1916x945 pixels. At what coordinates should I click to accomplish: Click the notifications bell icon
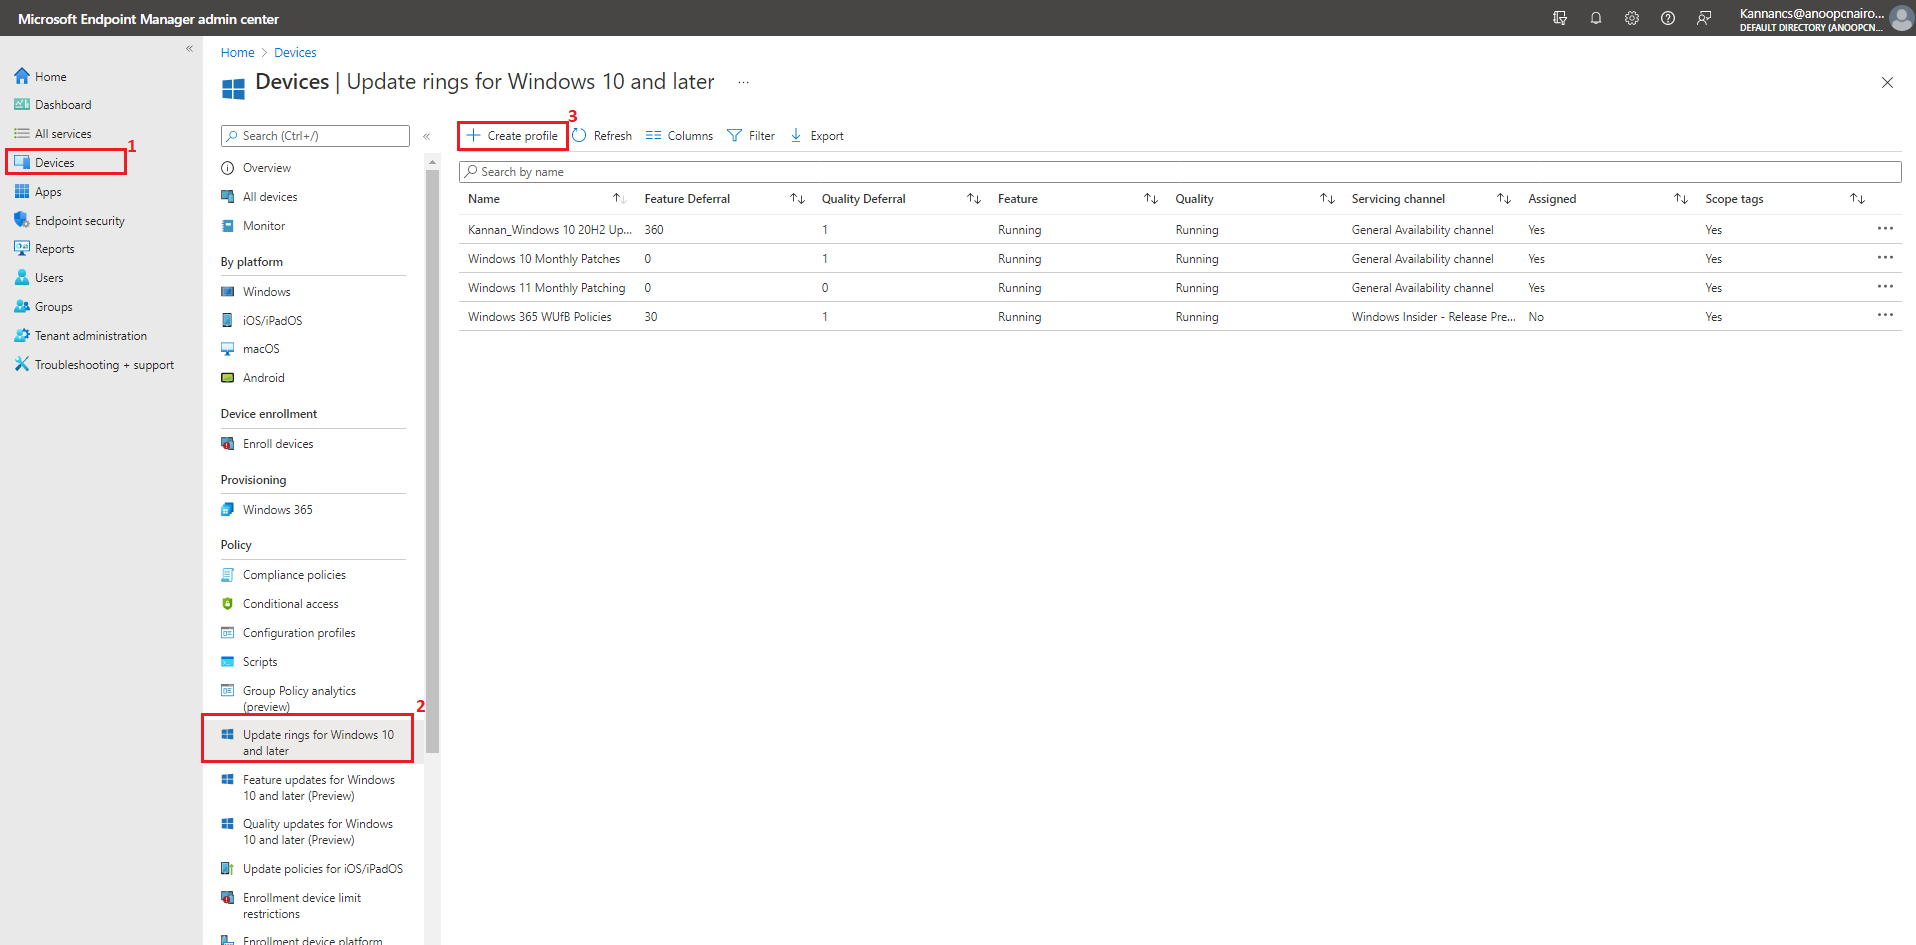coord(1595,17)
